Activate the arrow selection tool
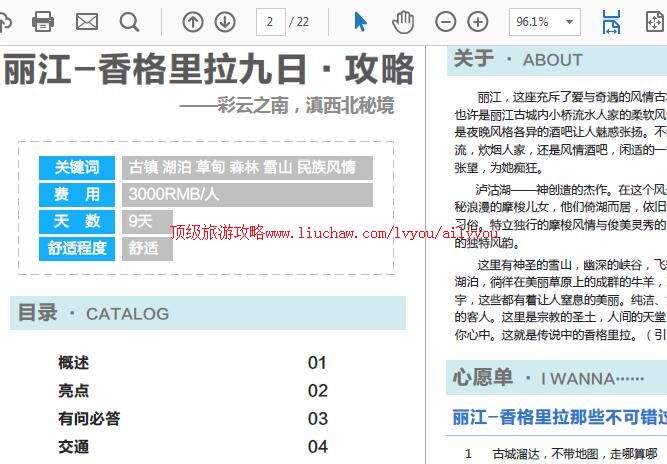 pyautogui.click(x=361, y=22)
